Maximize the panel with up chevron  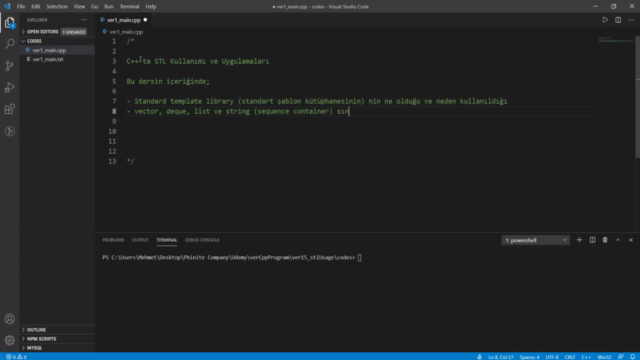tap(618, 240)
